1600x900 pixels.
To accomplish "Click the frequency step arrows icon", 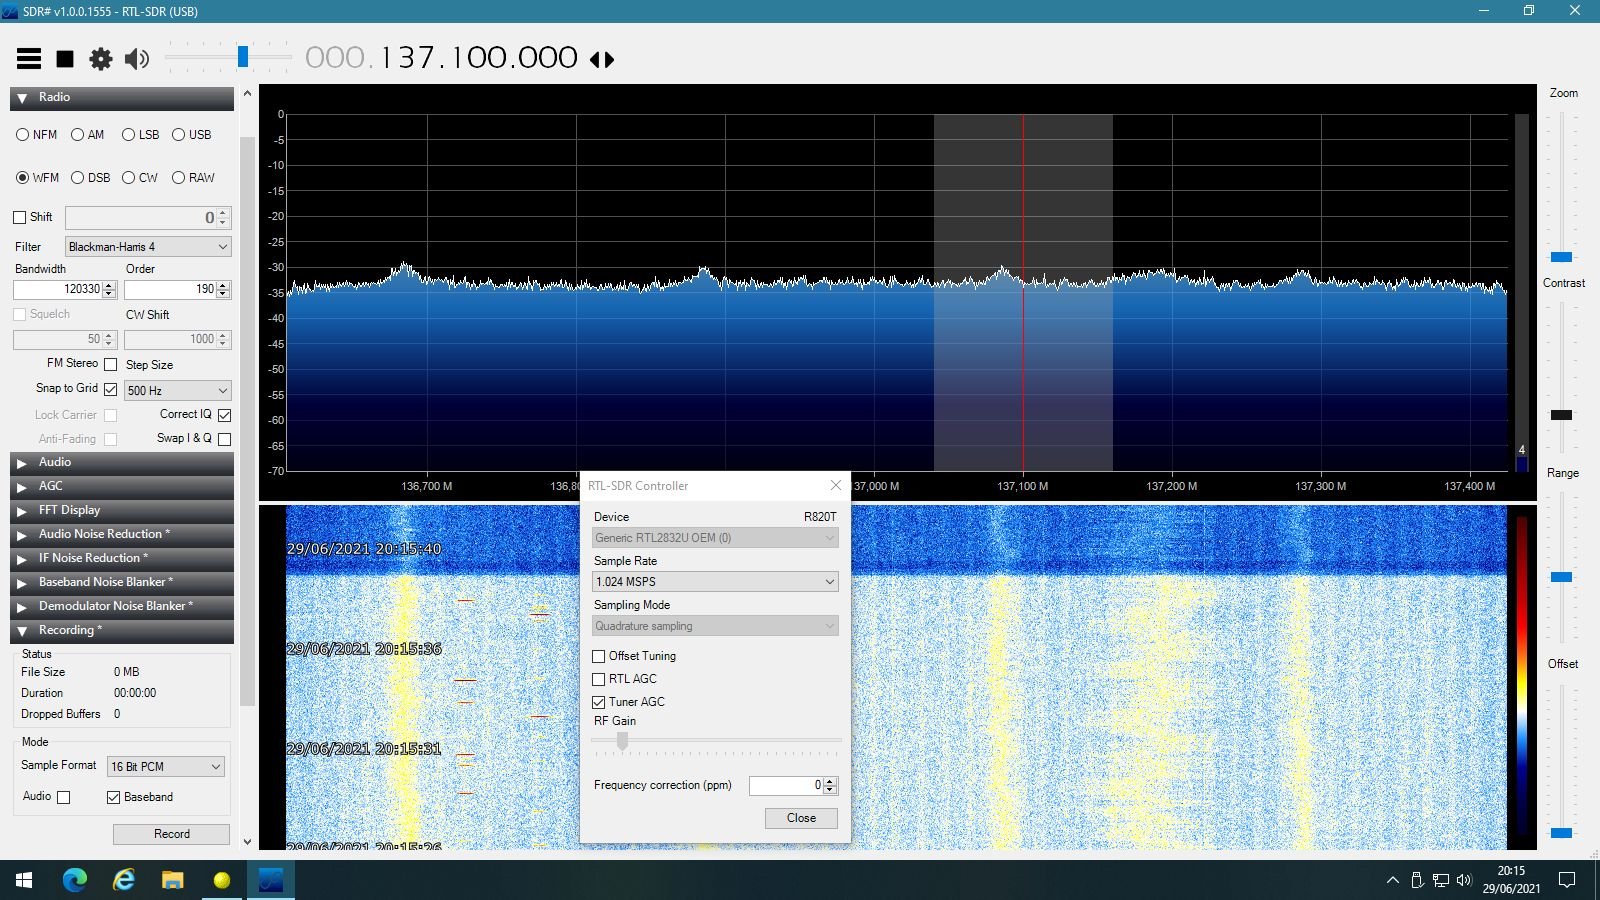I will pos(602,59).
